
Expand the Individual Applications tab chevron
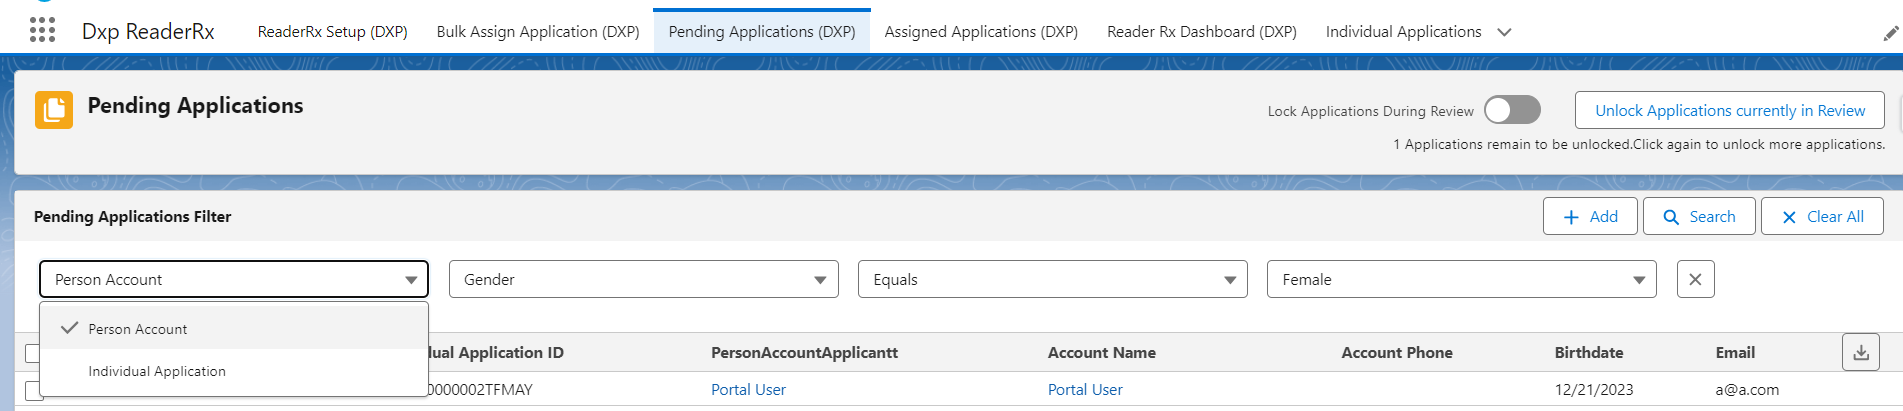[x=1504, y=32]
